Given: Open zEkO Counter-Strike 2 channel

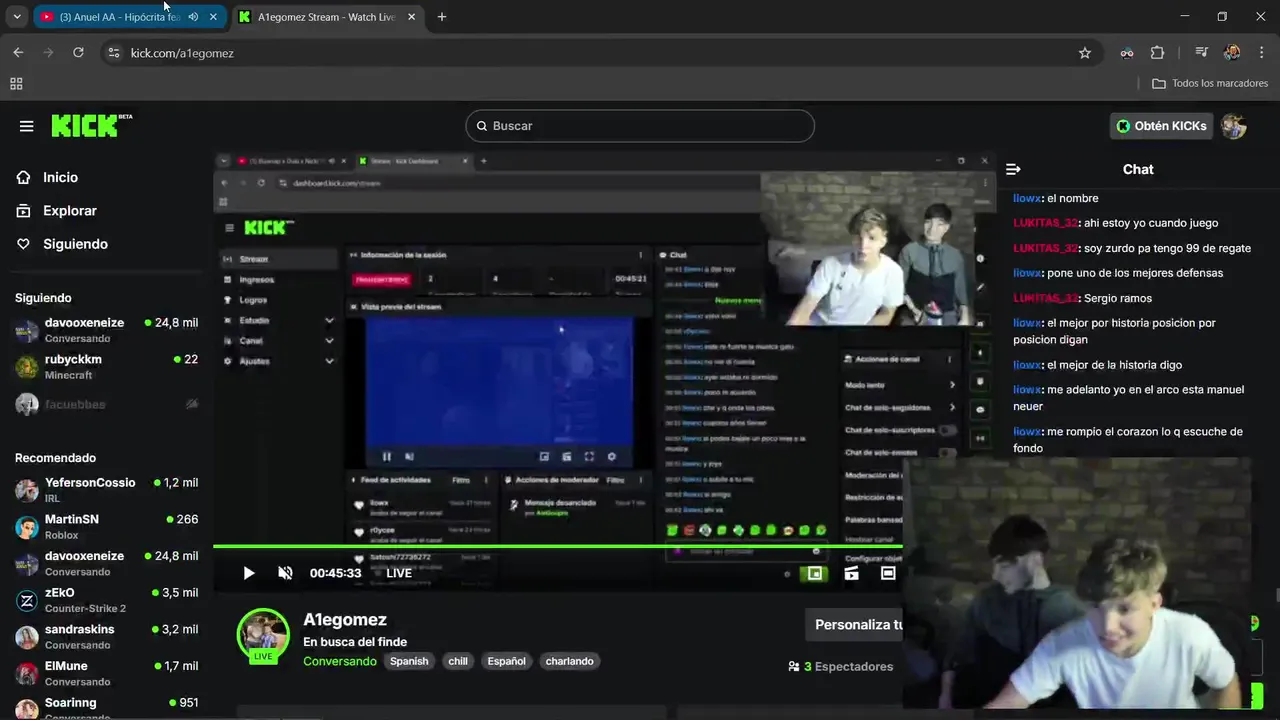Looking at the screenshot, I should tap(106, 600).
